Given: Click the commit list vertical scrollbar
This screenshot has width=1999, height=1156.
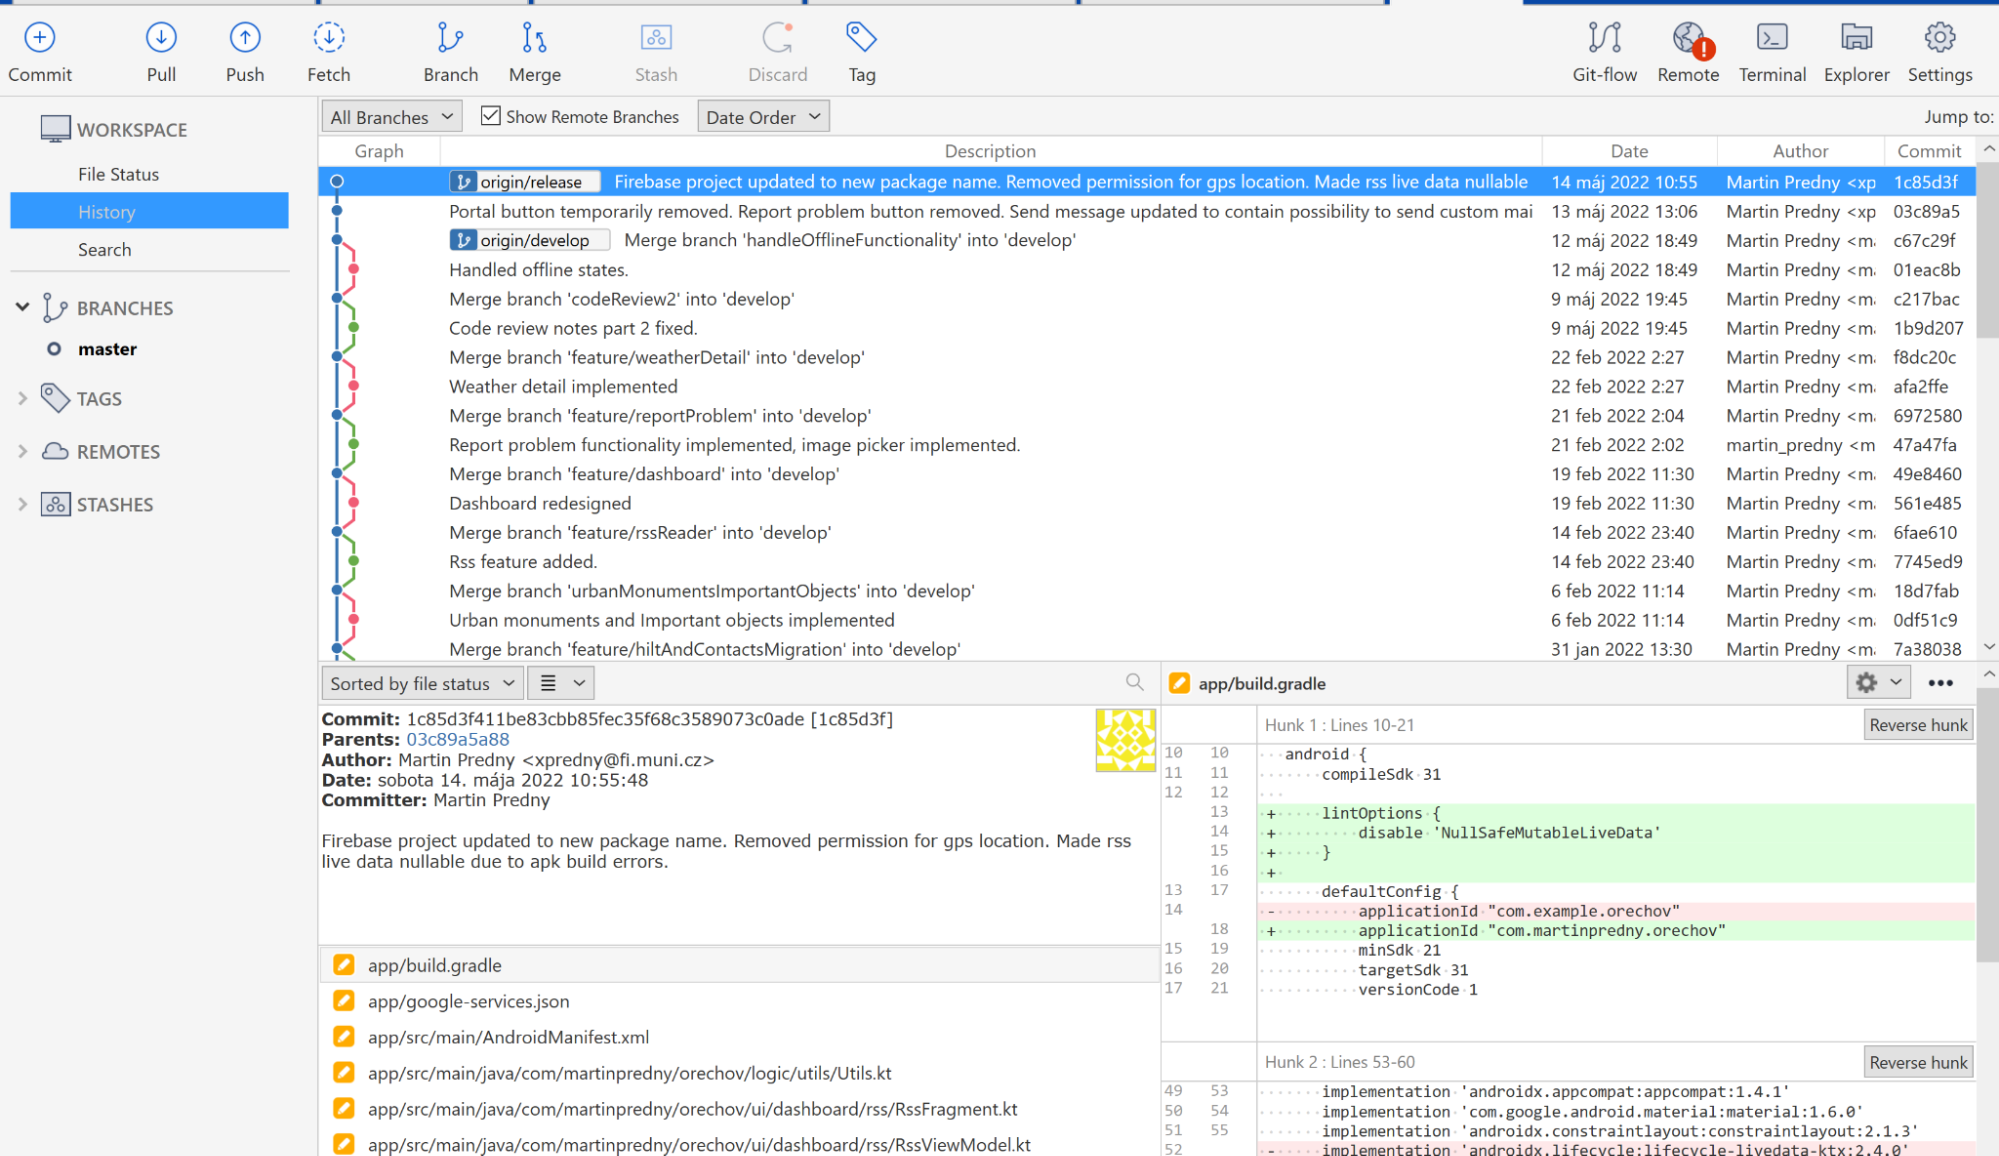Looking at the screenshot, I should (1989, 250).
